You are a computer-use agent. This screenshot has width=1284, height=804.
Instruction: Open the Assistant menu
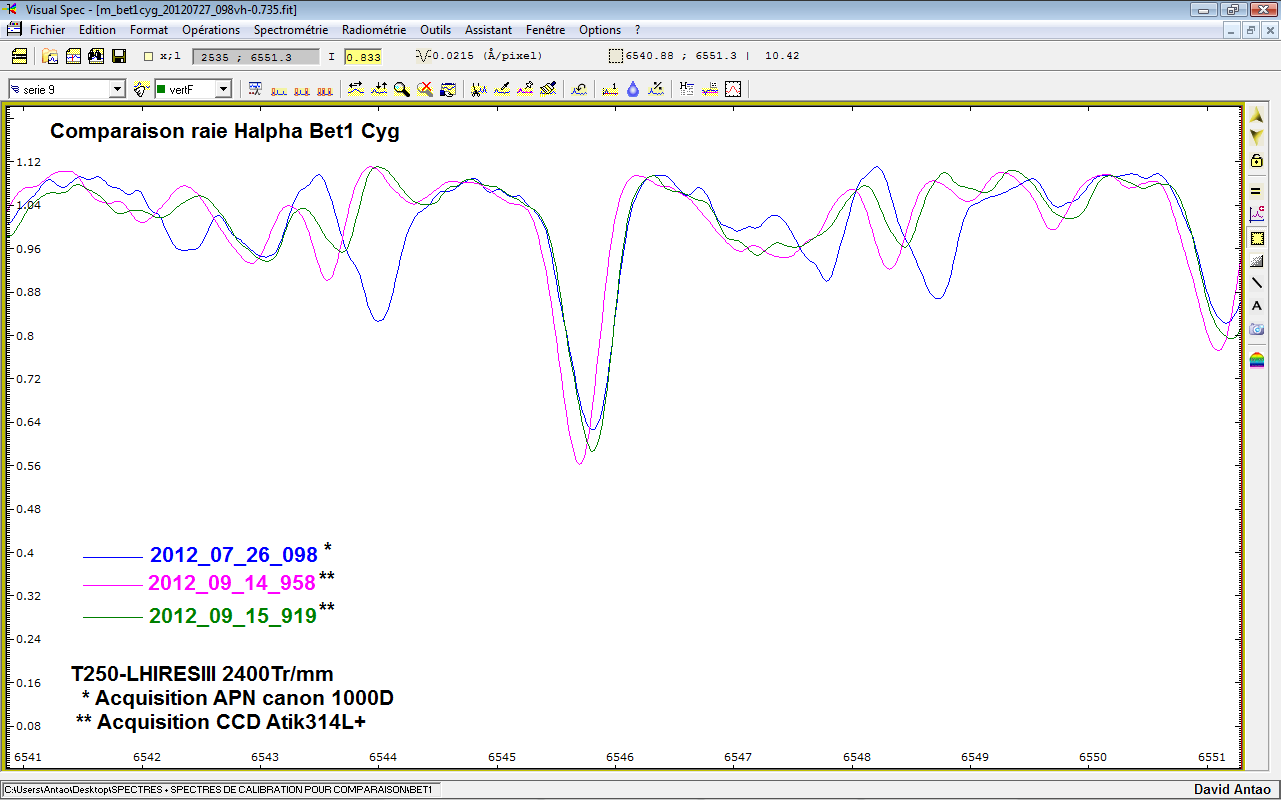[488, 30]
